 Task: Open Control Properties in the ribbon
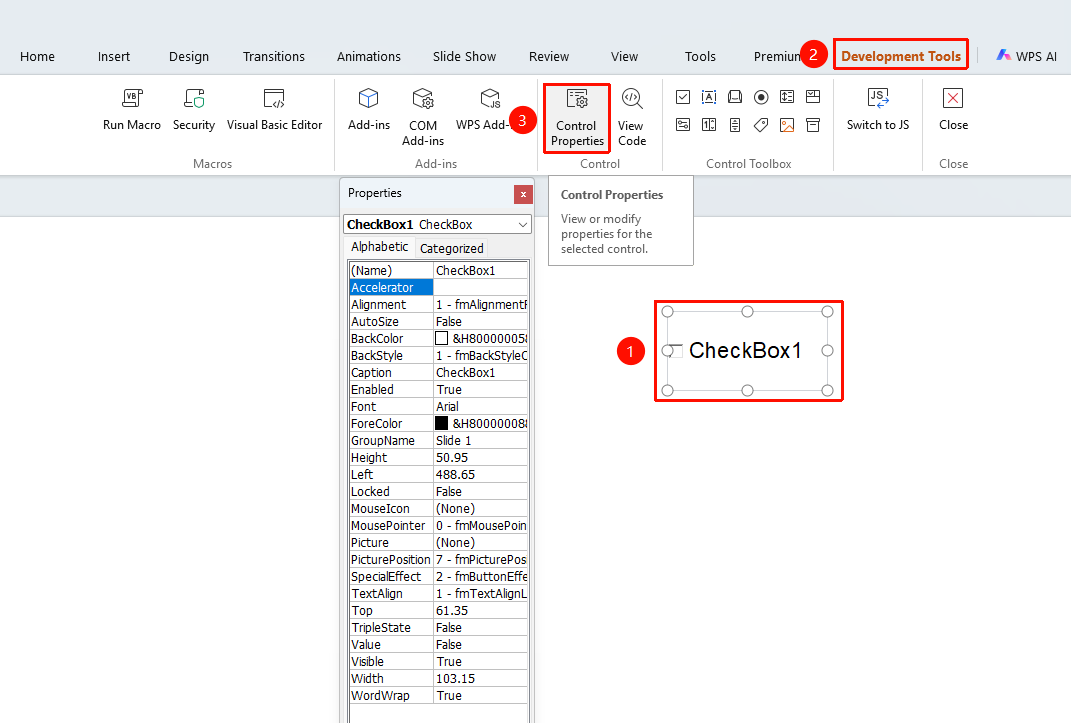point(577,118)
